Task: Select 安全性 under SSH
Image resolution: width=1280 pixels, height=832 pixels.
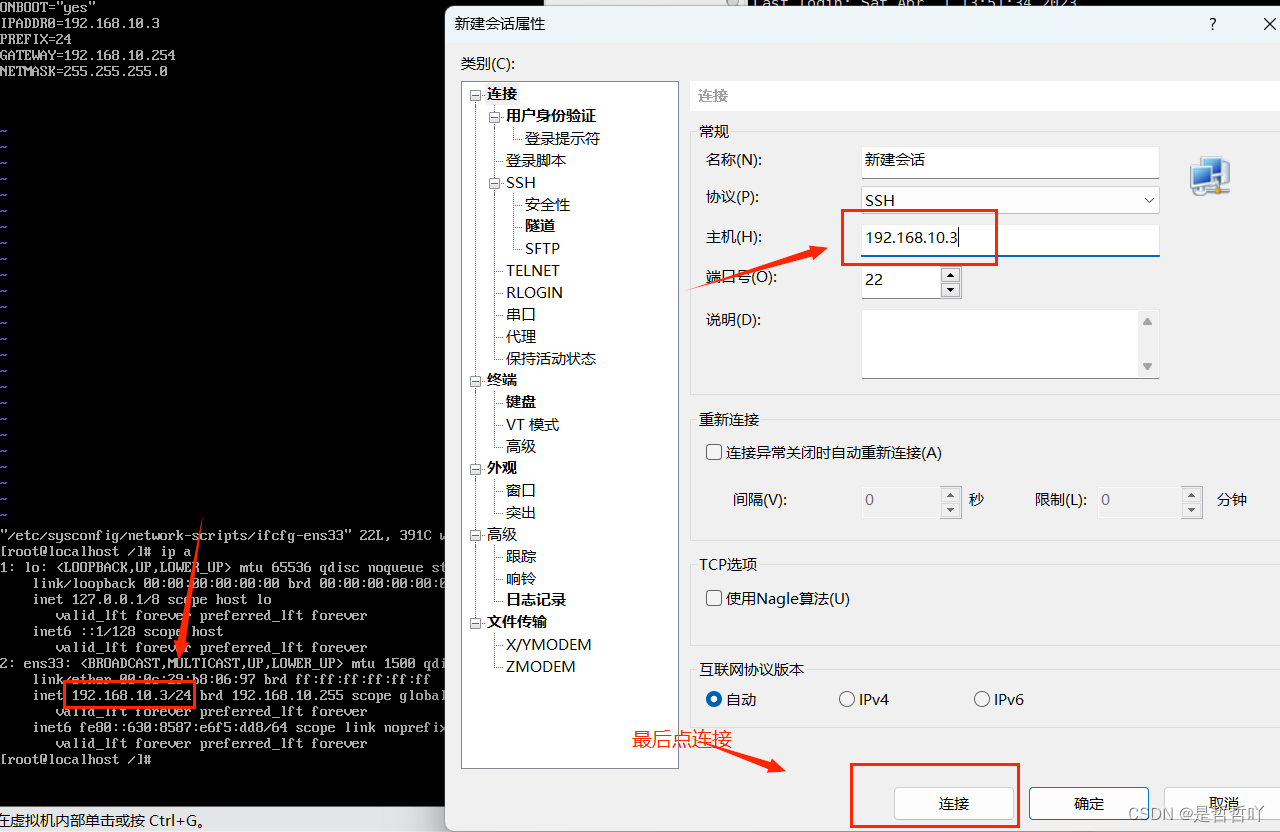Action: (547, 204)
